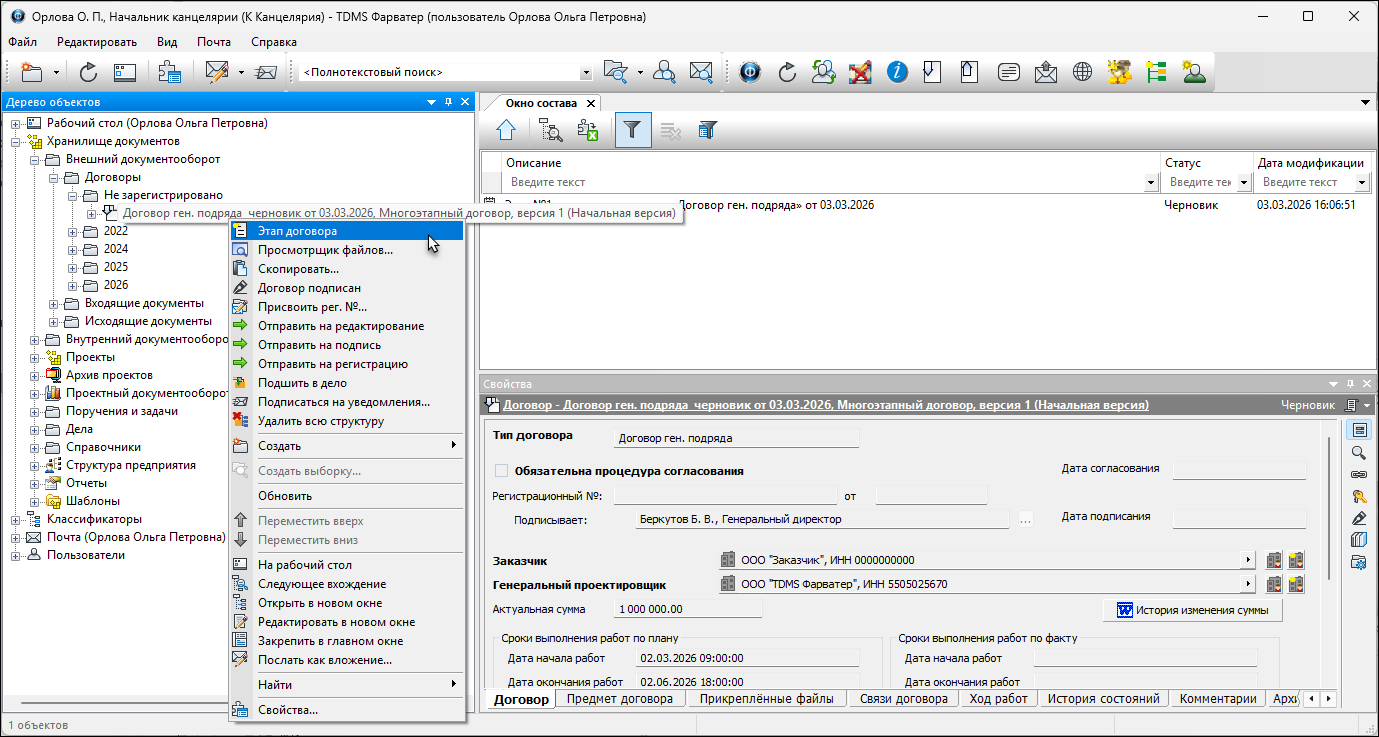Expand the Входящие документы node

pos(54,303)
